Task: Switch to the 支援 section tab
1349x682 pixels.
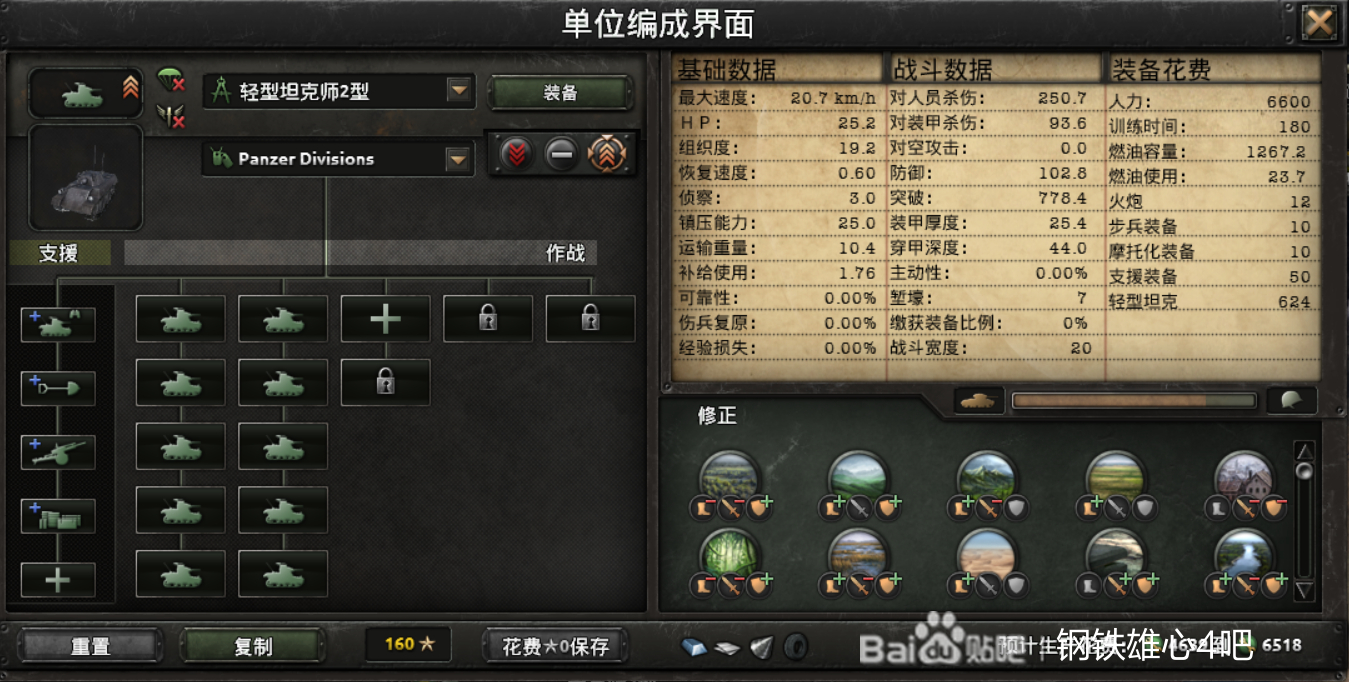Action: point(59,253)
